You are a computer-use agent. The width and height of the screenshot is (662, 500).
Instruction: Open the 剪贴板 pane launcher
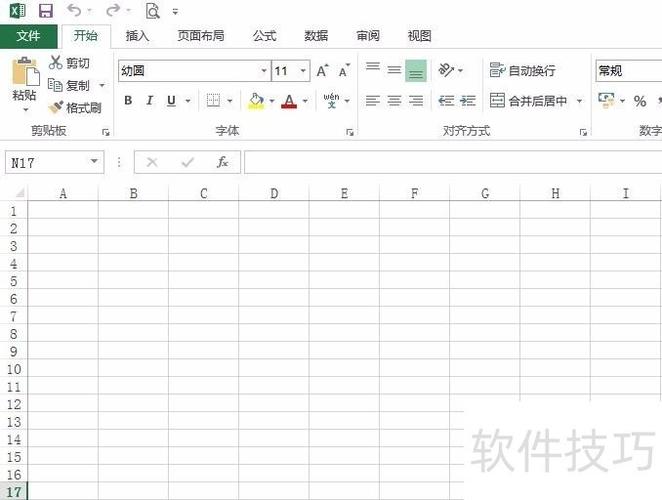pos(106,133)
